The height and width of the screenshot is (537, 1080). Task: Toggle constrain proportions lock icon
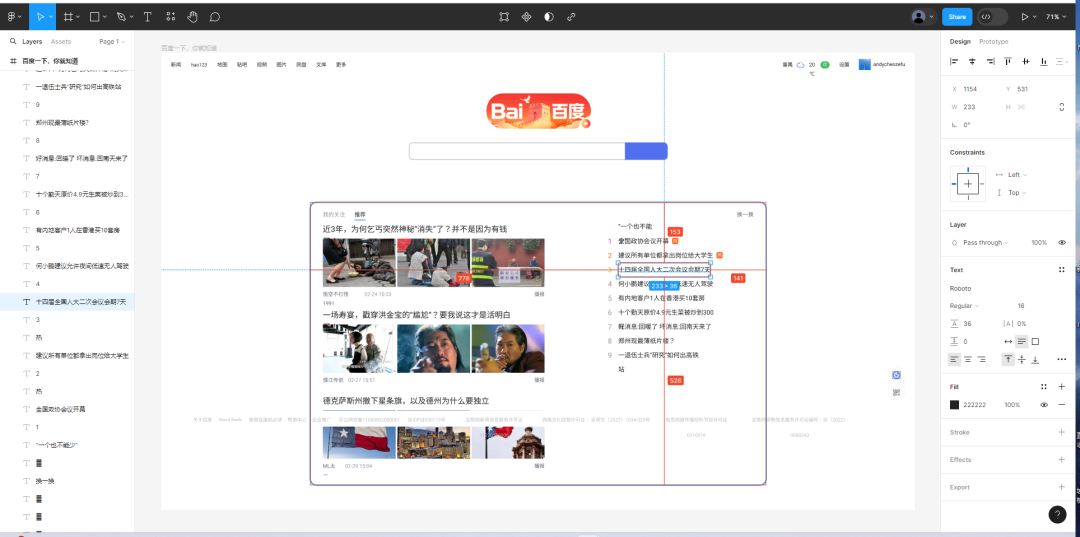1061,107
